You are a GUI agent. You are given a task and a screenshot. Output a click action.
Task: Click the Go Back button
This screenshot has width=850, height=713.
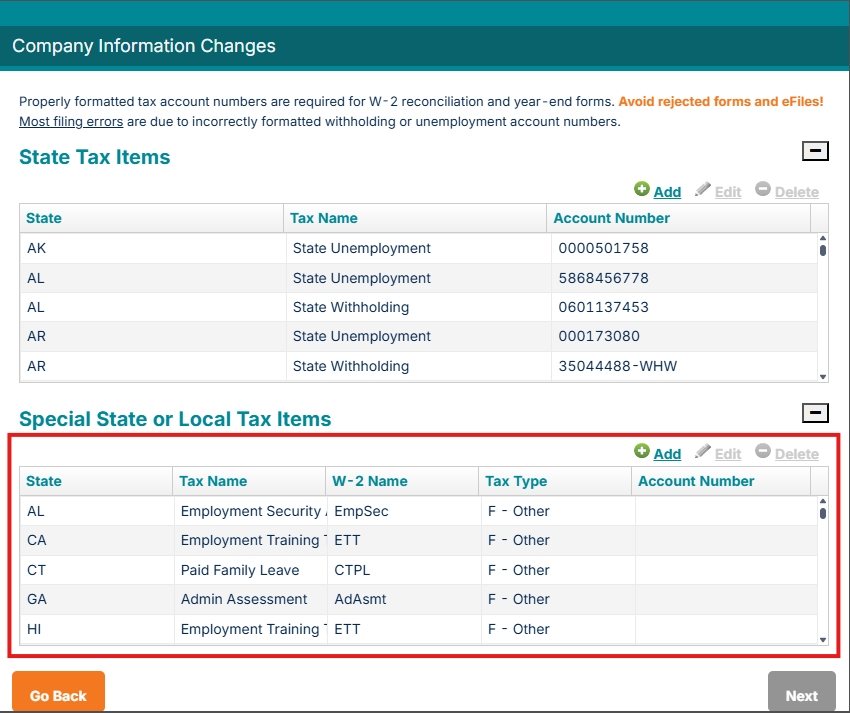[59, 692]
